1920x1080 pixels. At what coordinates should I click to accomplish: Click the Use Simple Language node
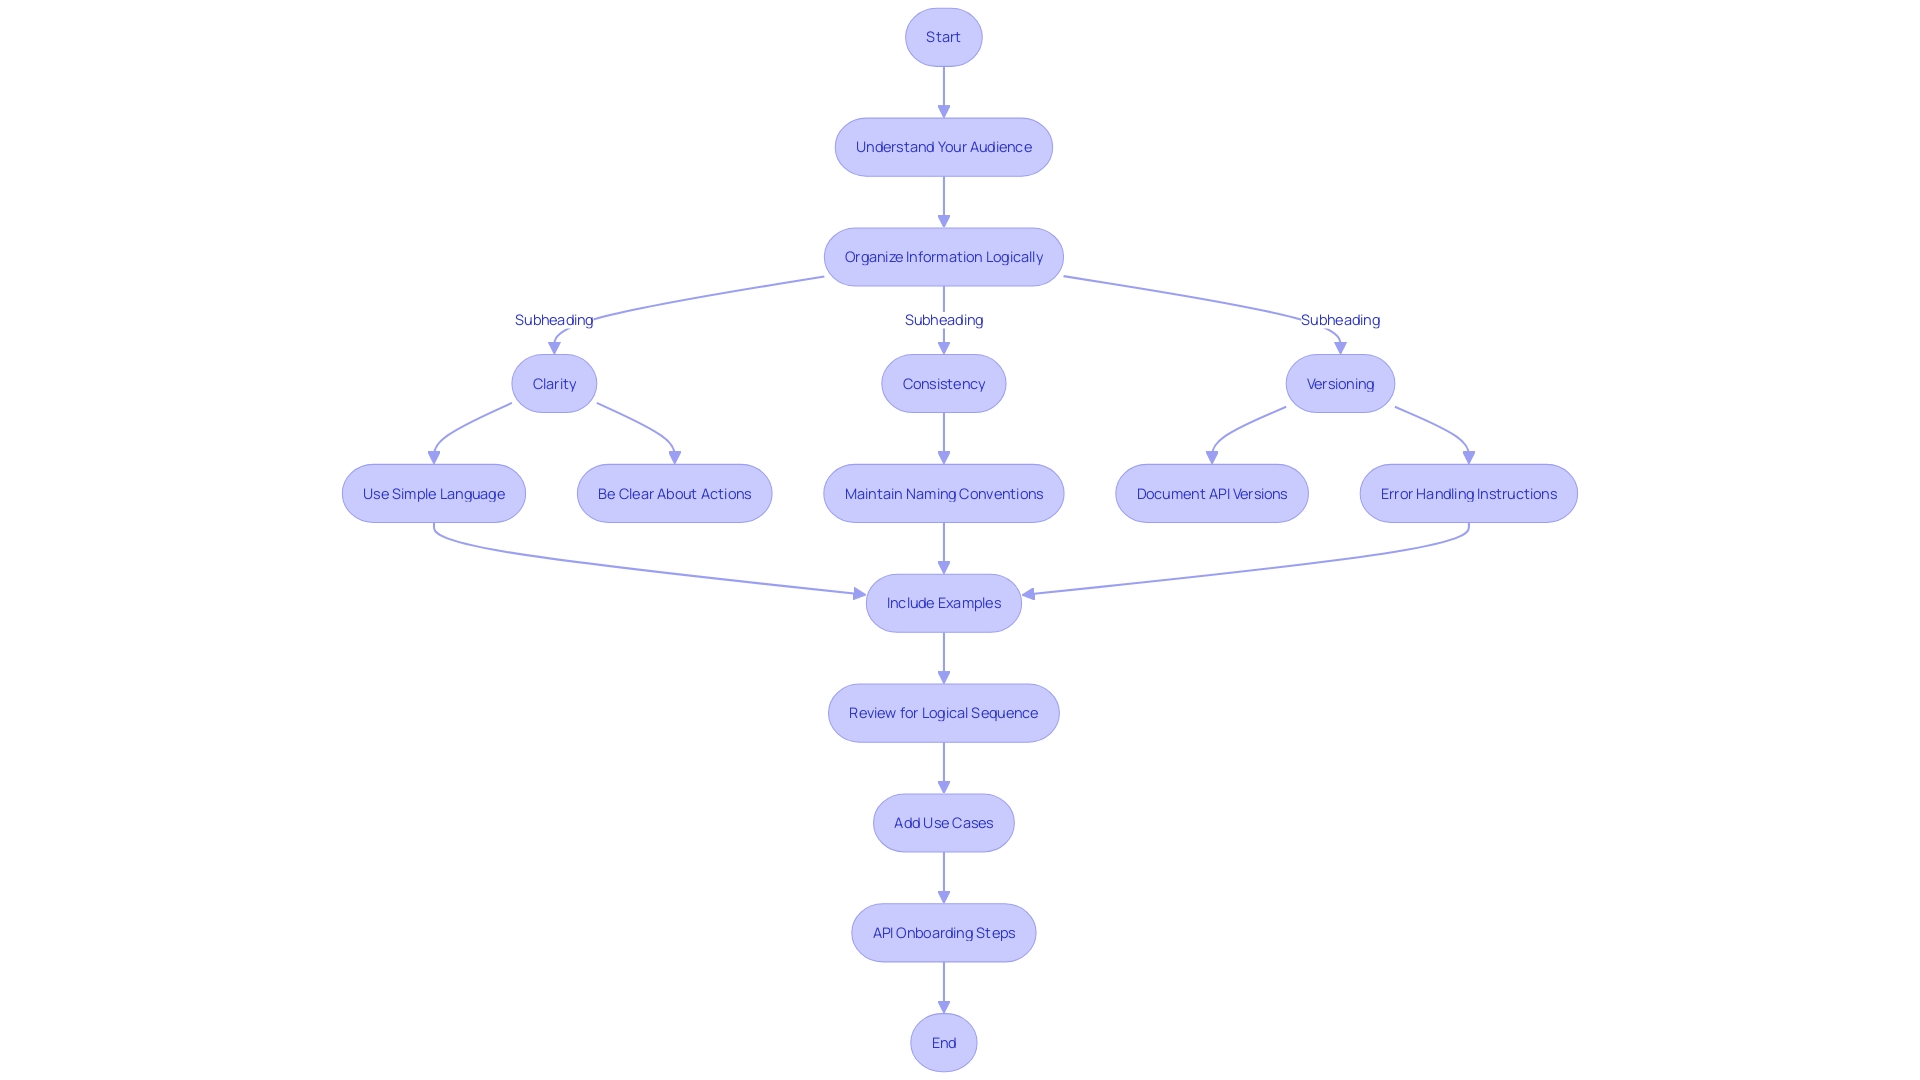[x=433, y=493]
